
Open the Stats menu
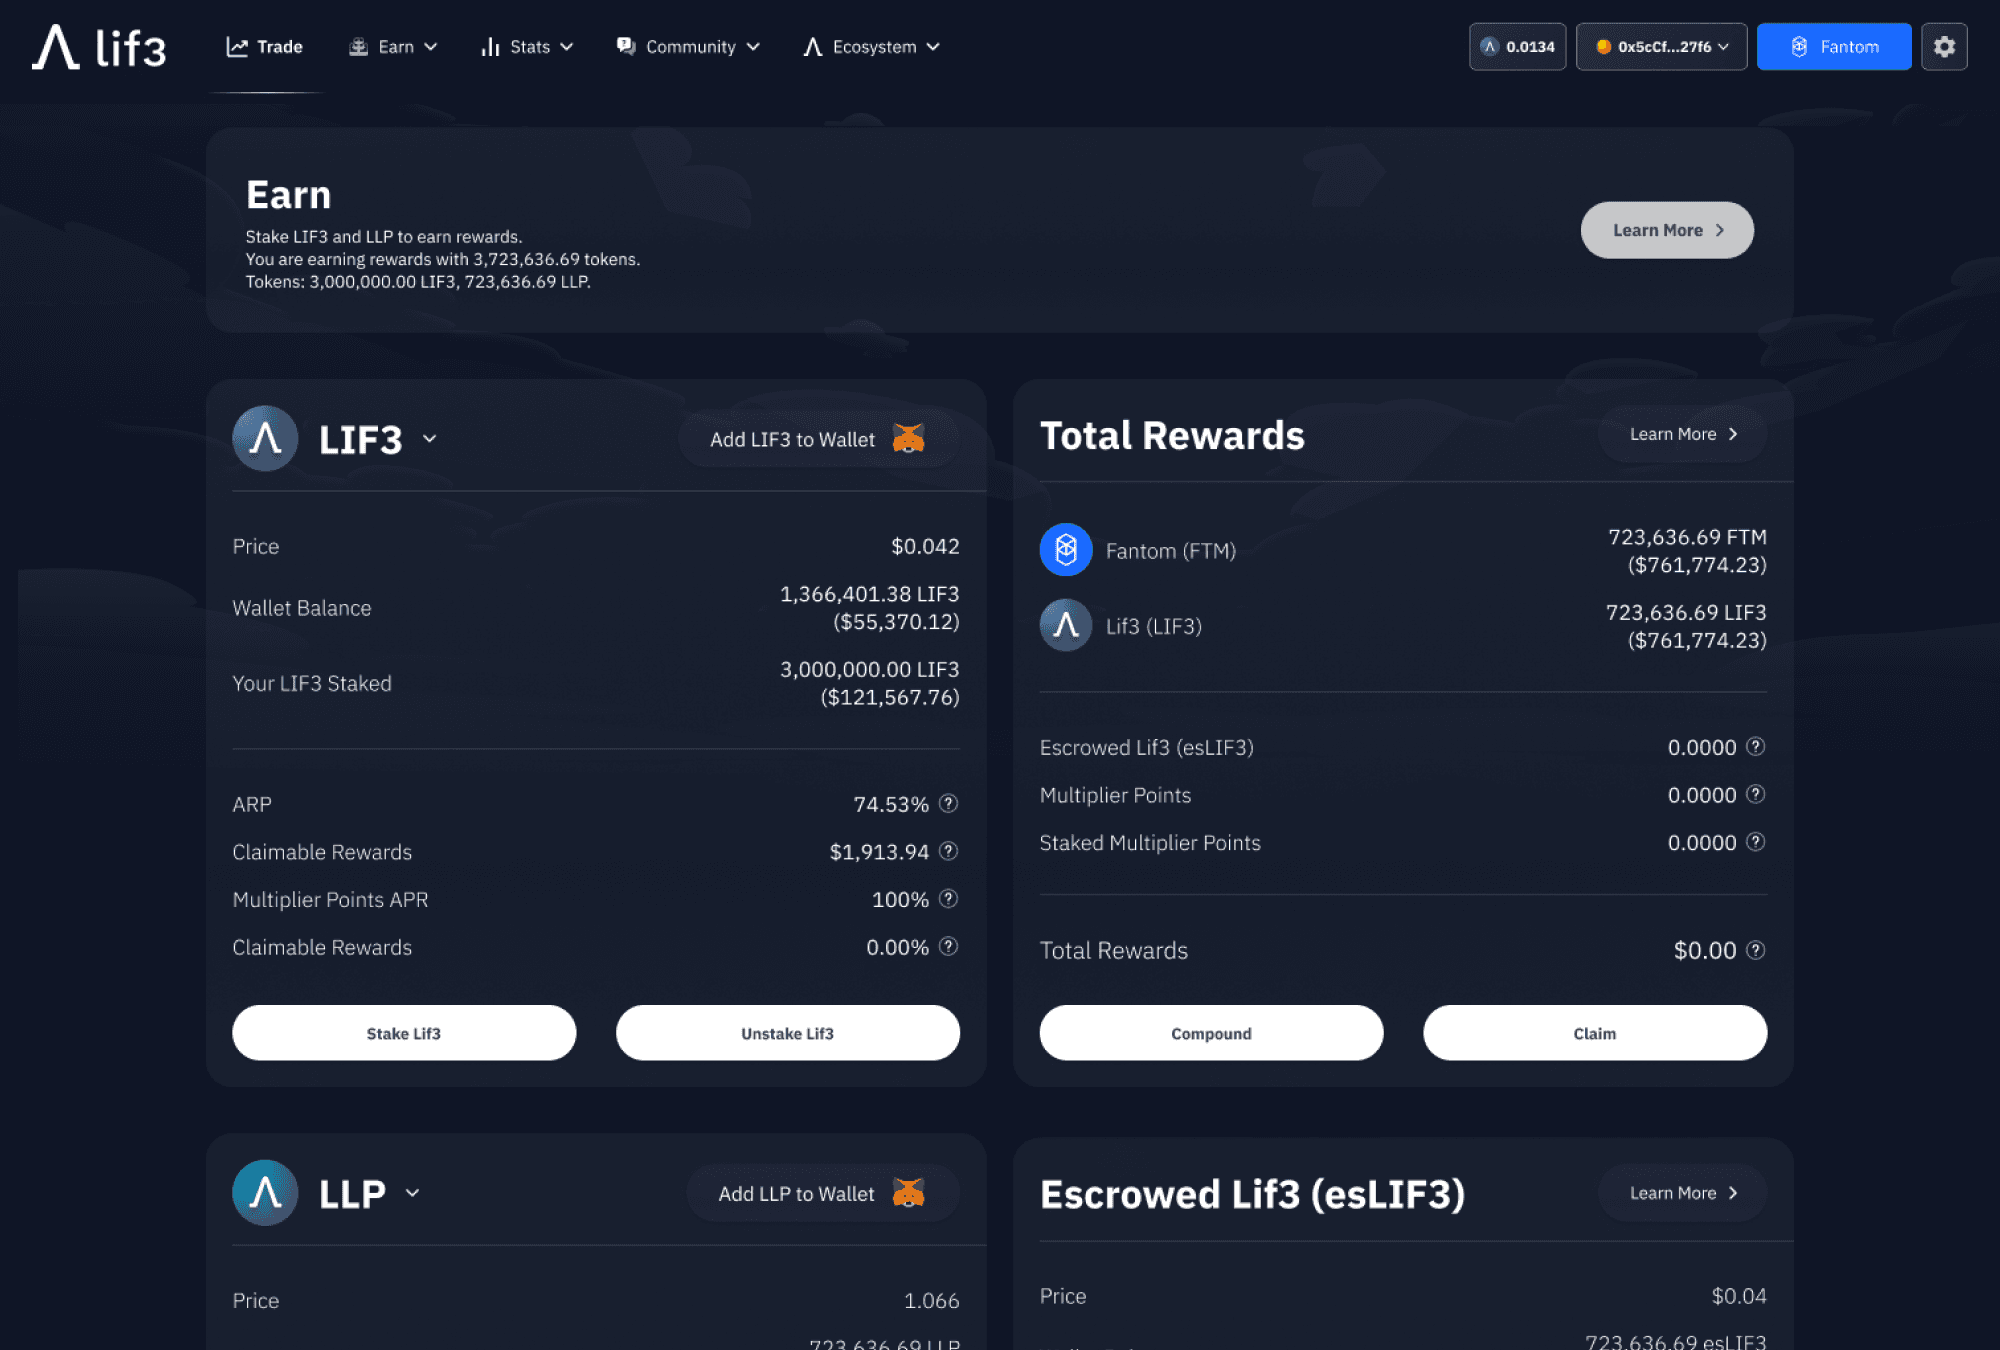click(527, 47)
